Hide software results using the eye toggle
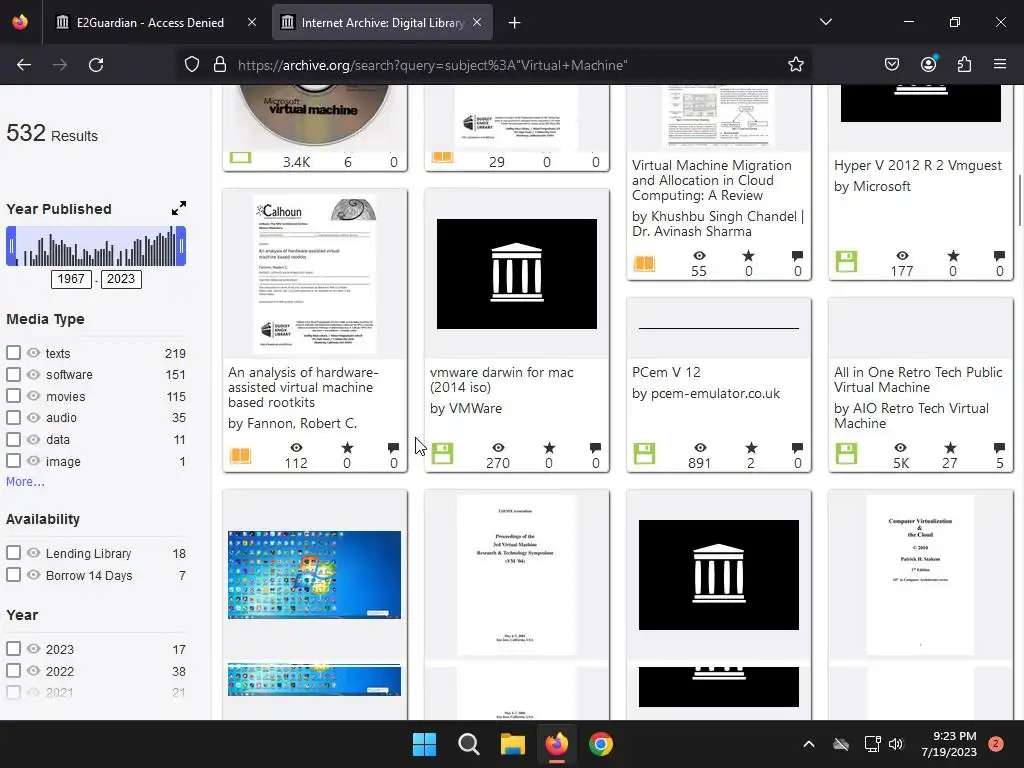The height and width of the screenshot is (768, 1024). (x=33, y=374)
